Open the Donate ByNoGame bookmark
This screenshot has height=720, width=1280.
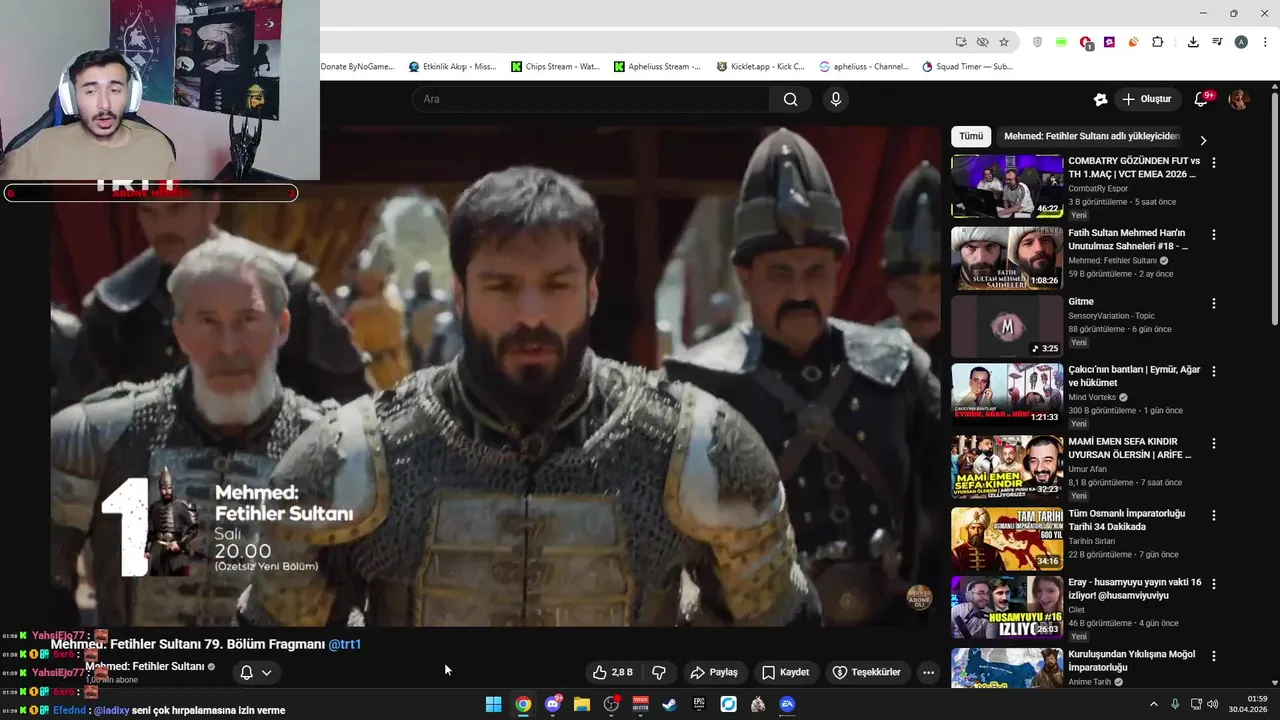click(x=357, y=67)
